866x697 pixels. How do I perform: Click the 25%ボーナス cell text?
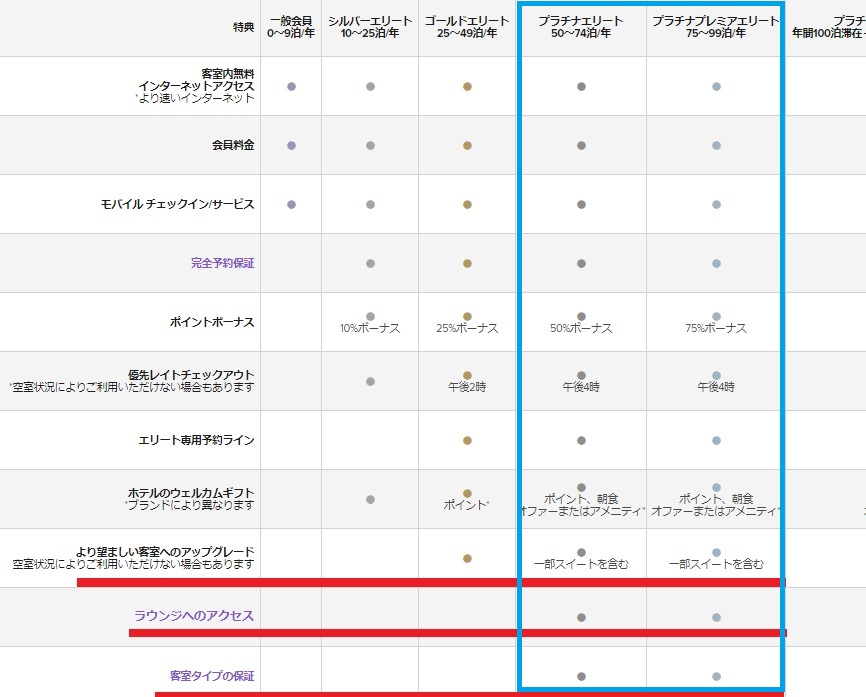tap(467, 328)
